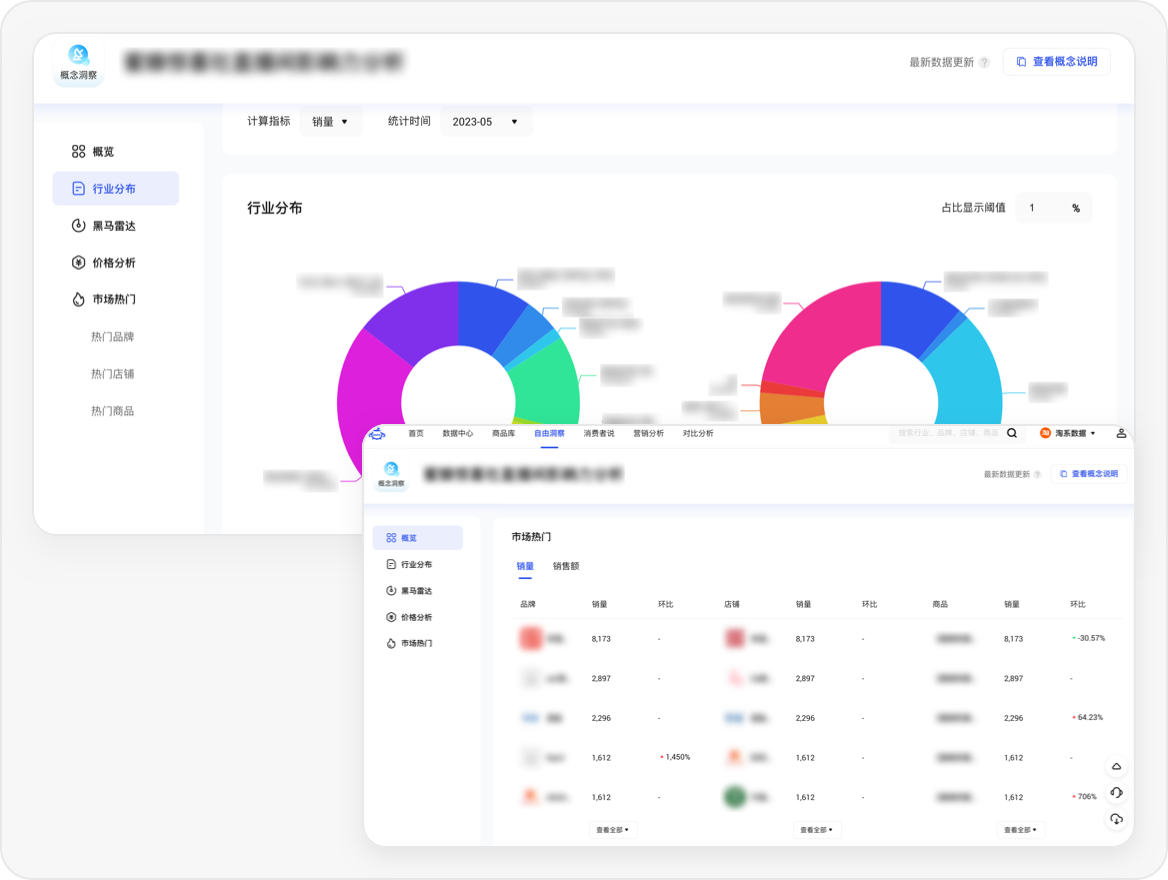1168x880 pixels.
Task: Click 2,296 in the 店铺 table
Action: tap(805, 718)
